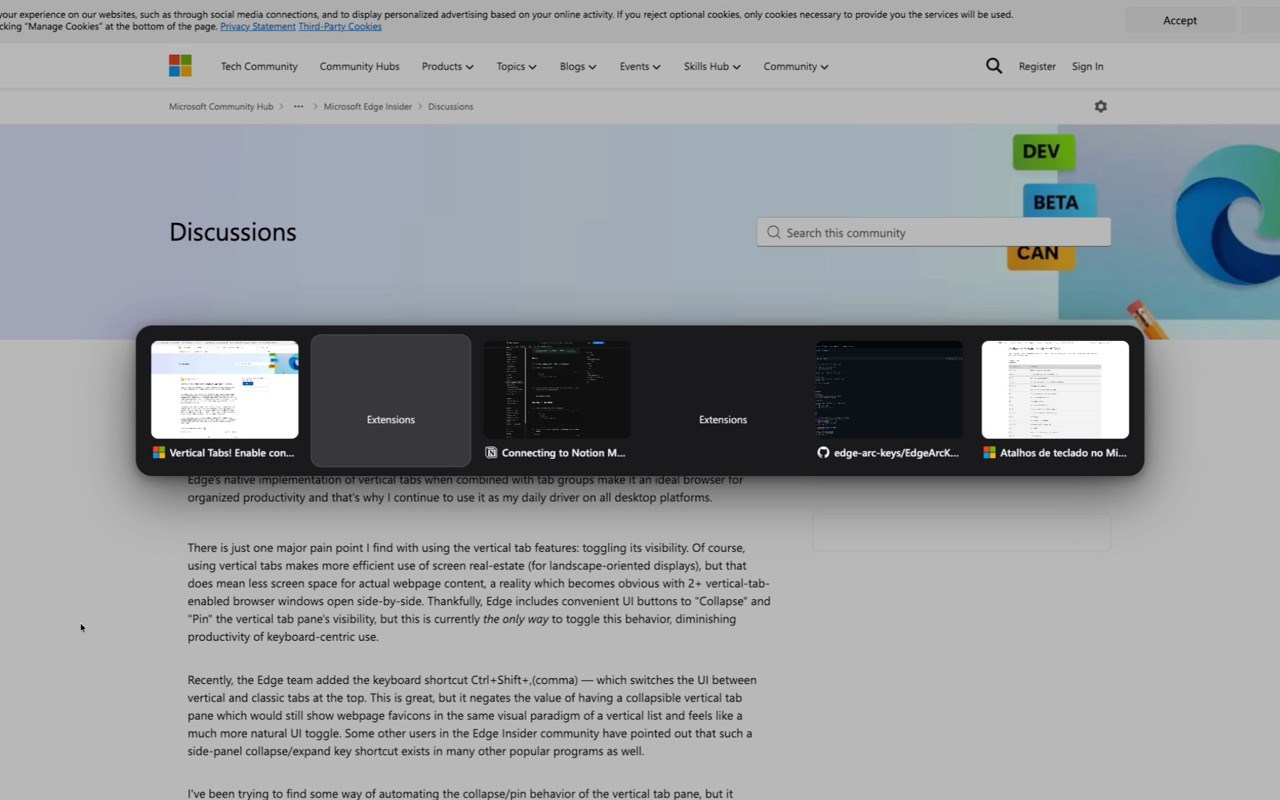Expand the Community dropdown menu

click(796, 66)
